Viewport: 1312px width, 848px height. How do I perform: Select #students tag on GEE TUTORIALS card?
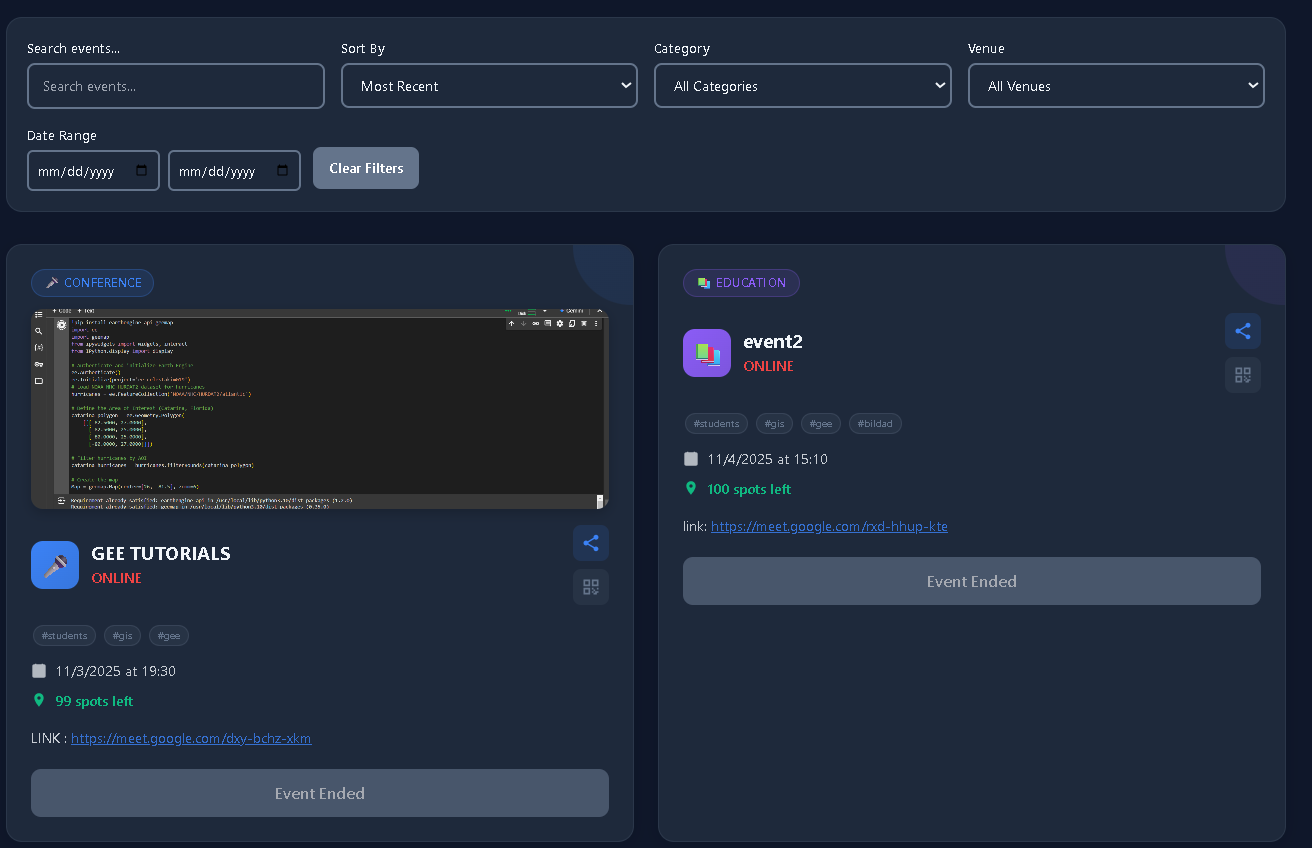65,636
